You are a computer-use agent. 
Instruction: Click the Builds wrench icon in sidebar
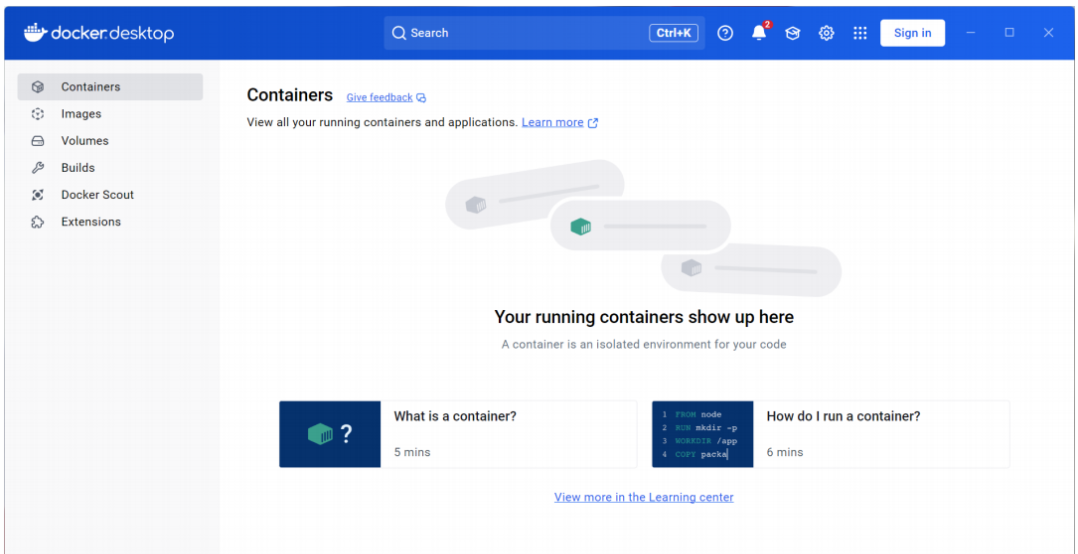(38, 168)
